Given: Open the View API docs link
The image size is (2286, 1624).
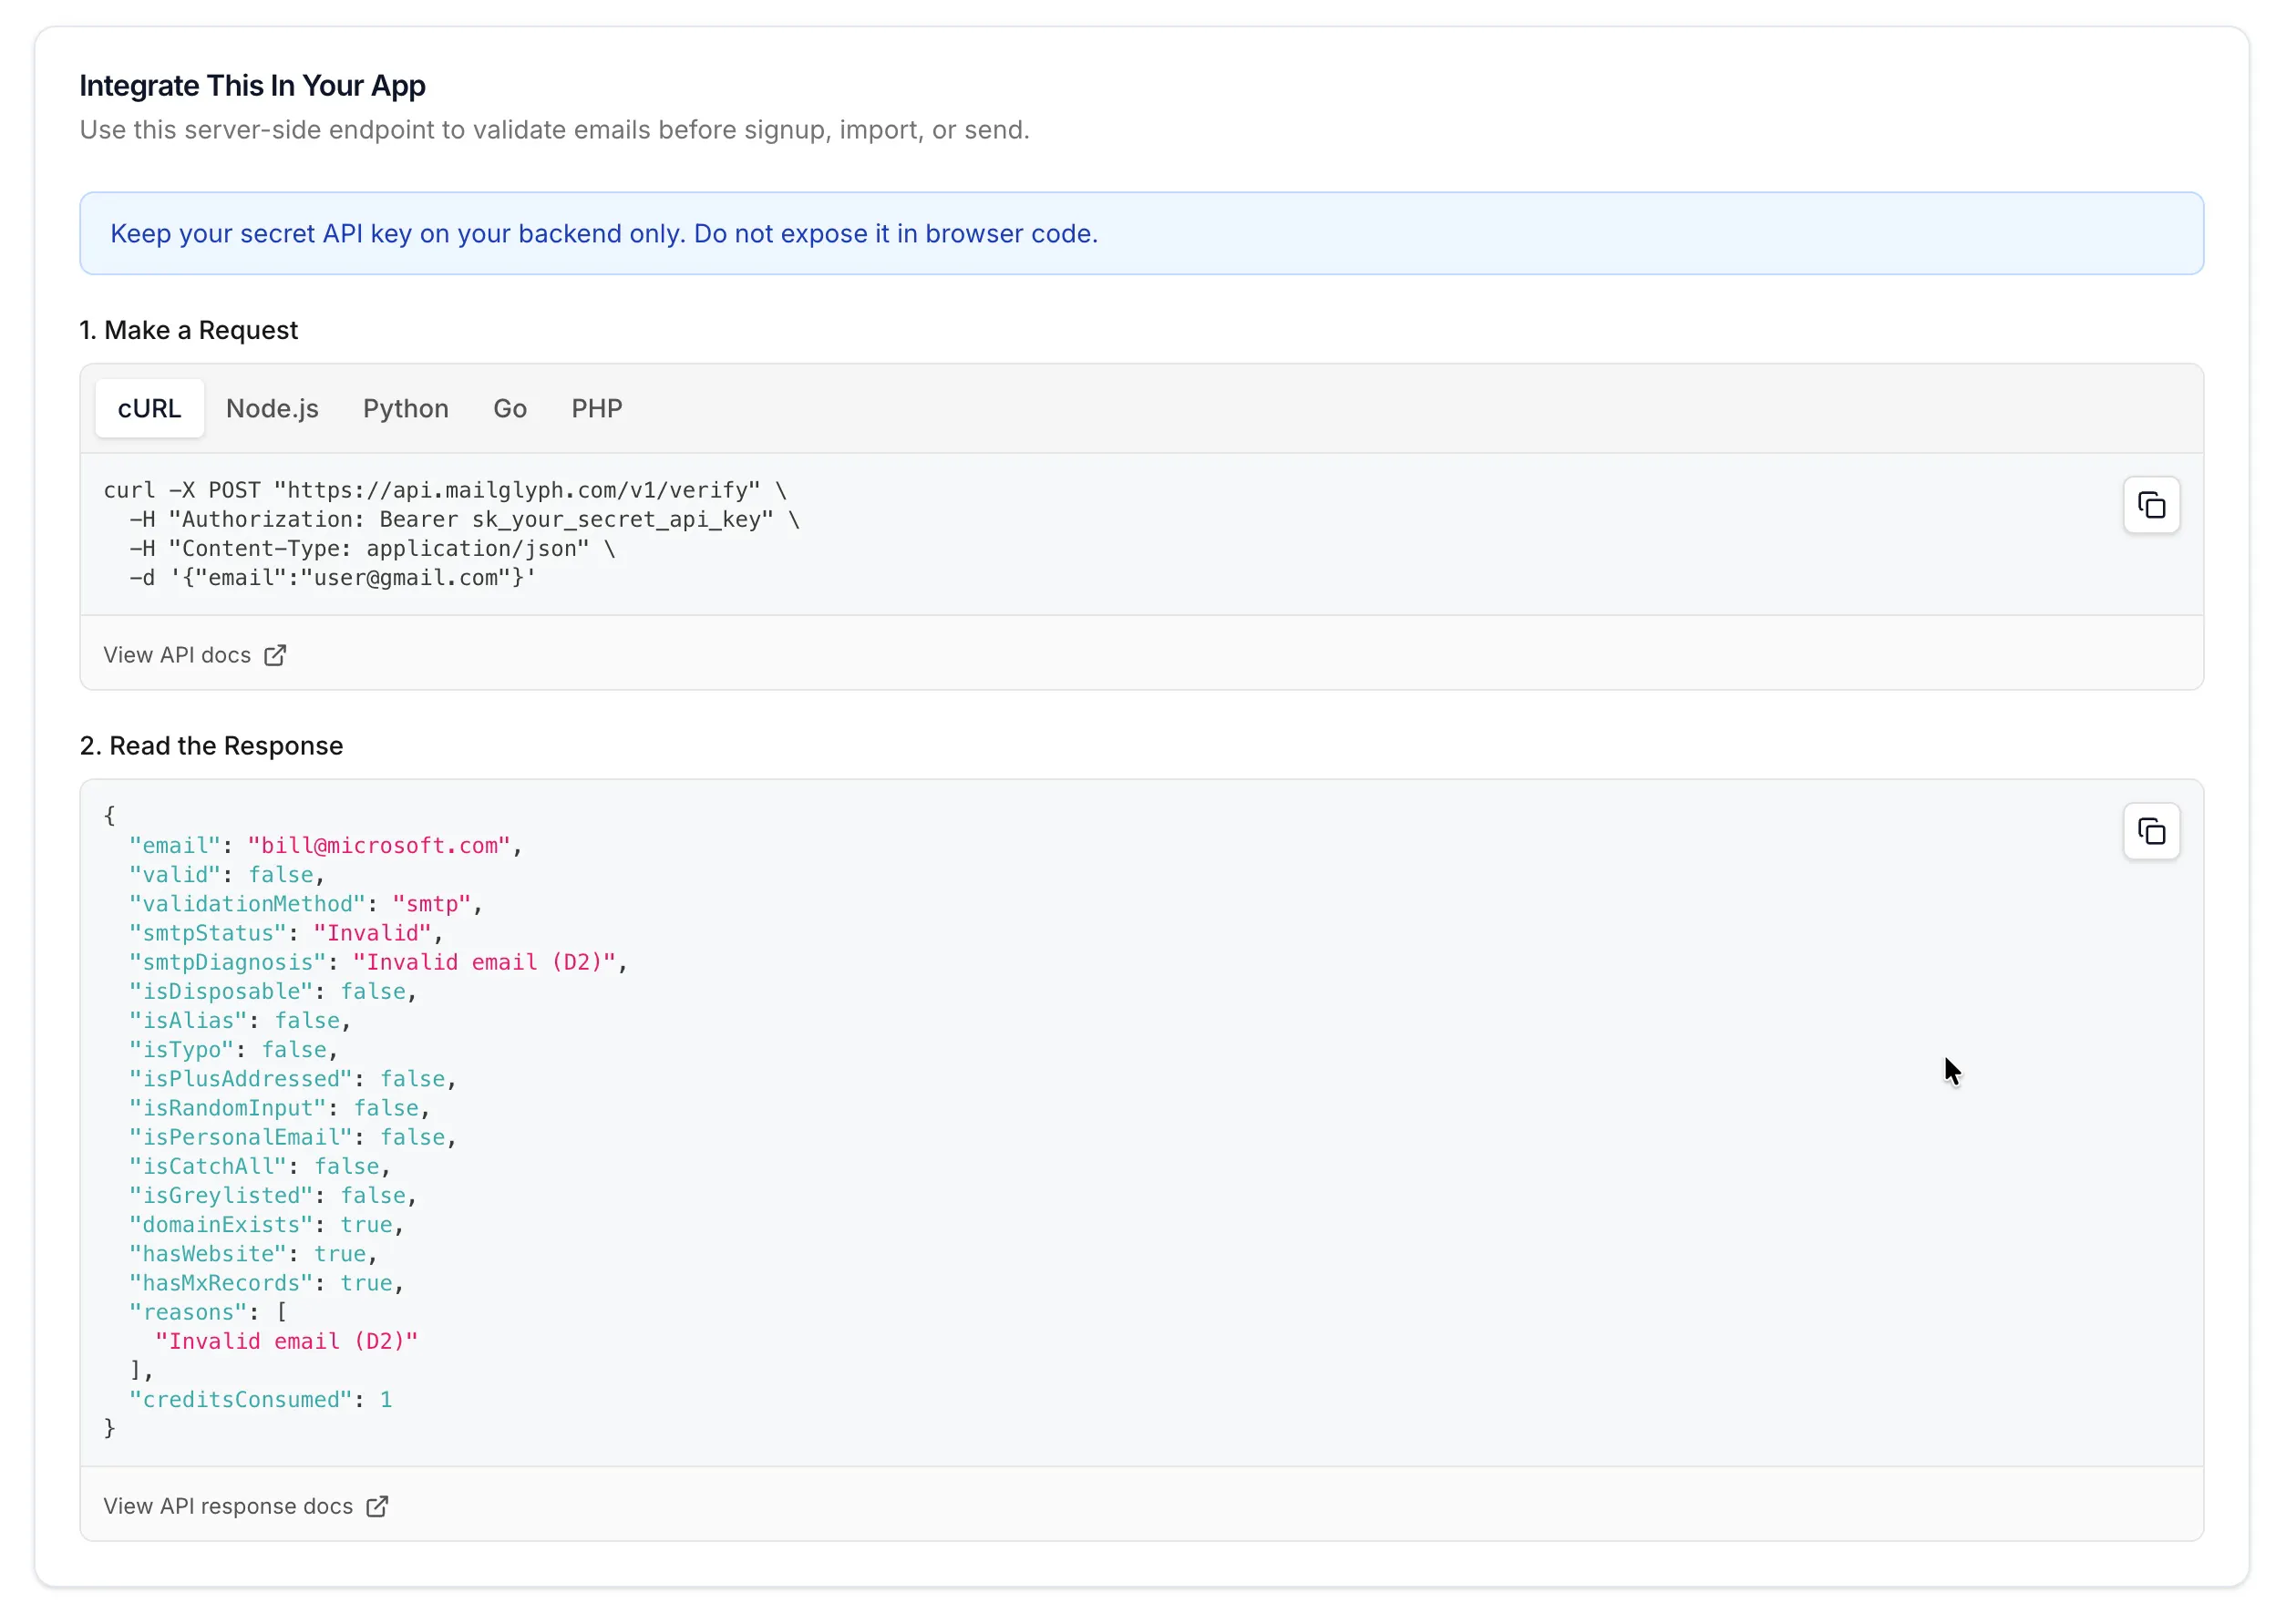Looking at the screenshot, I should tap(195, 655).
